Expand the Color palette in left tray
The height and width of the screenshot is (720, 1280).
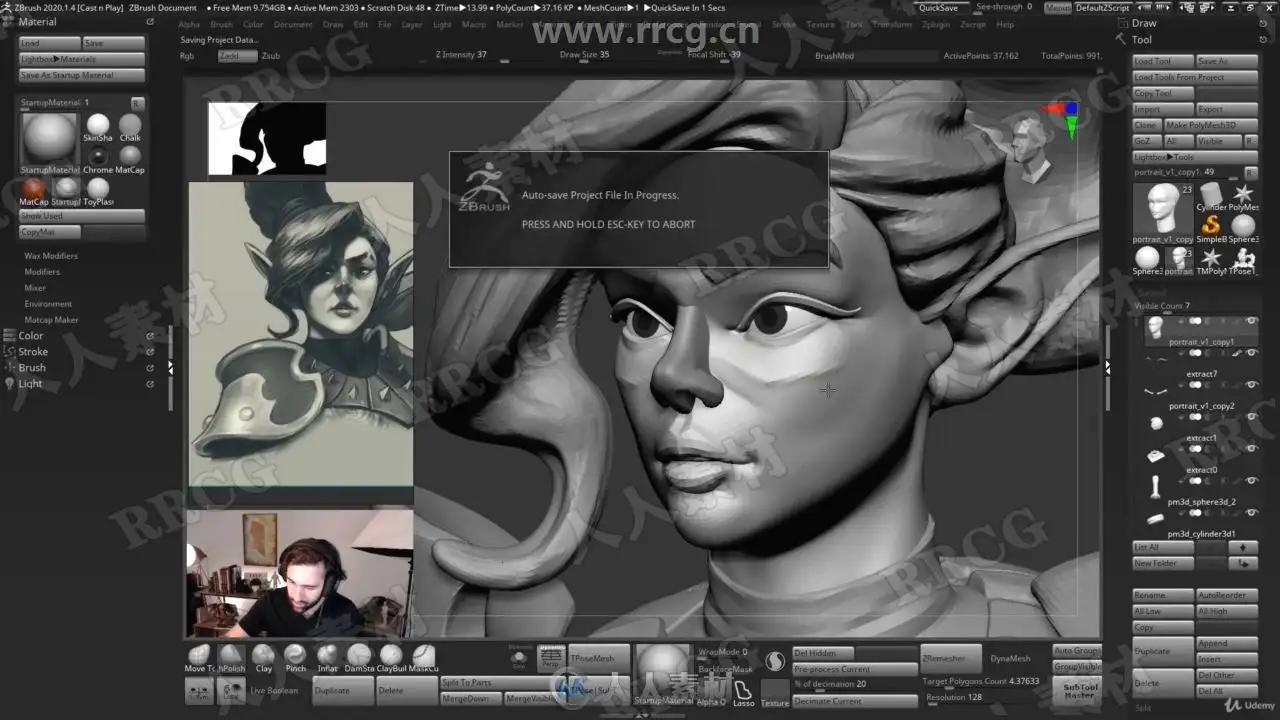31,336
